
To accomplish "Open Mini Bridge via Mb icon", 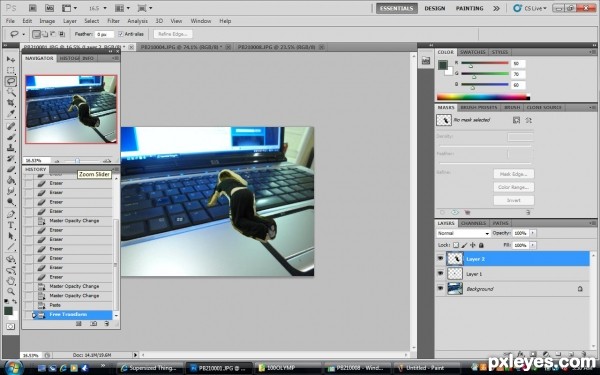I will (49, 8).
